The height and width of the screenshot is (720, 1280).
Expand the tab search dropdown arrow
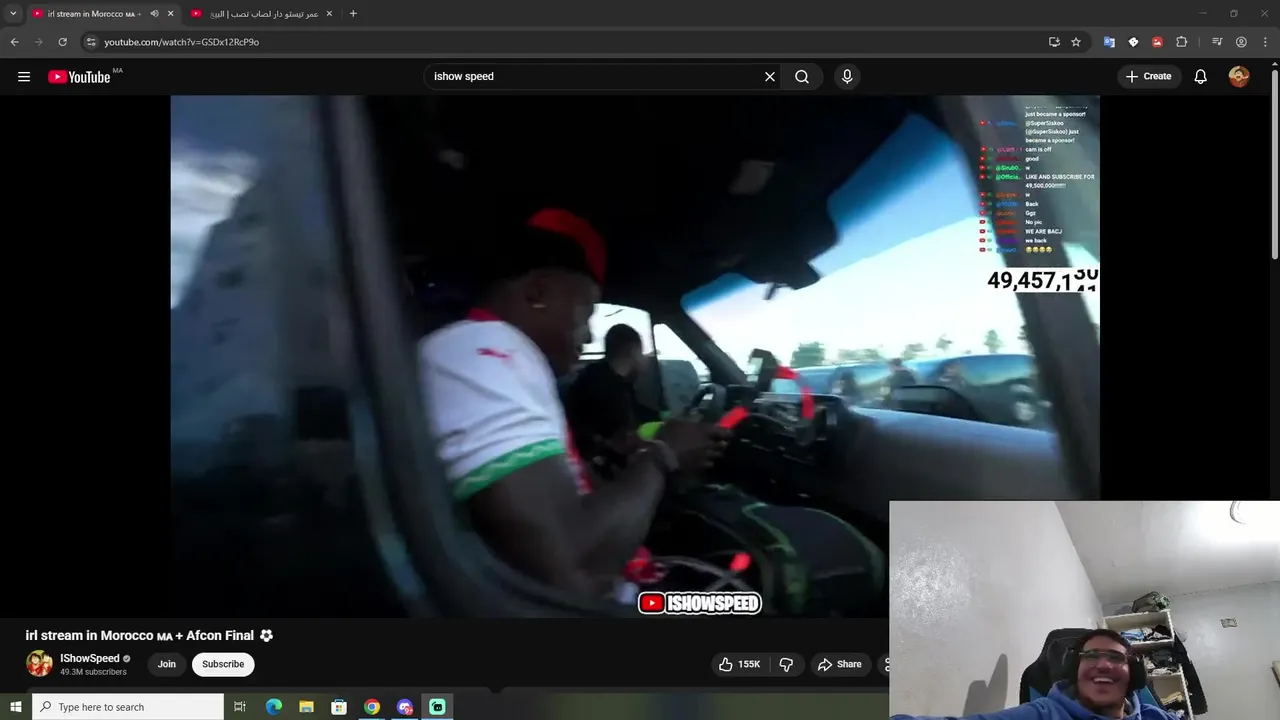pyautogui.click(x=13, y=14)
